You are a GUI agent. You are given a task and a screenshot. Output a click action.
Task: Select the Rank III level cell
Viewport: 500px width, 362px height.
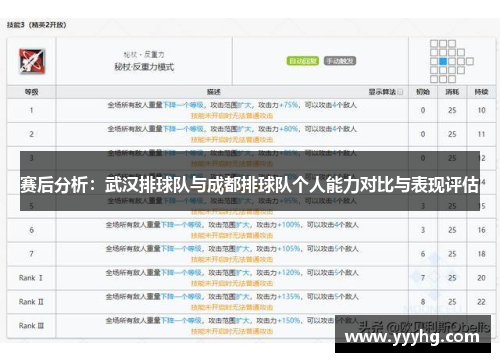[x=31, y=326]
